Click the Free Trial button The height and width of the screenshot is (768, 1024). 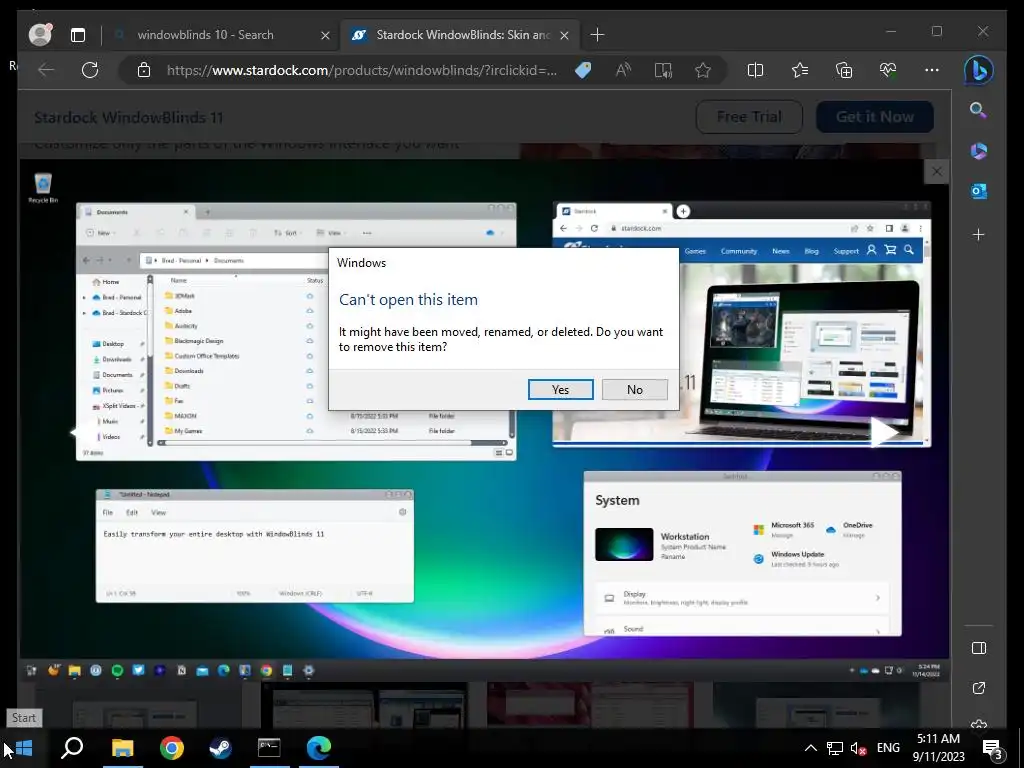point(749,117)
